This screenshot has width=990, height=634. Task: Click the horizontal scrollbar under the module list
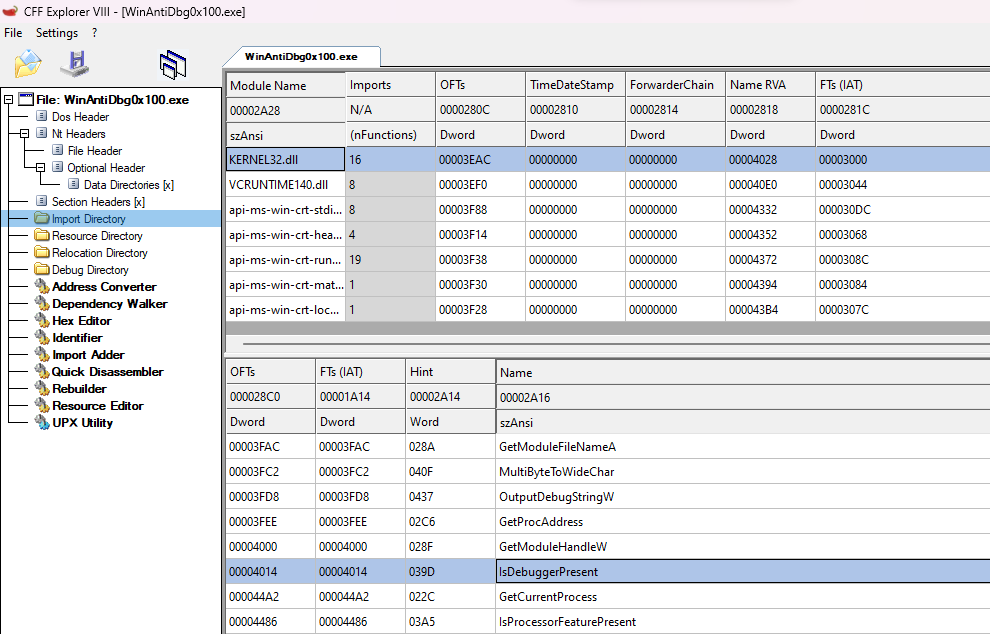click(600, 328)
